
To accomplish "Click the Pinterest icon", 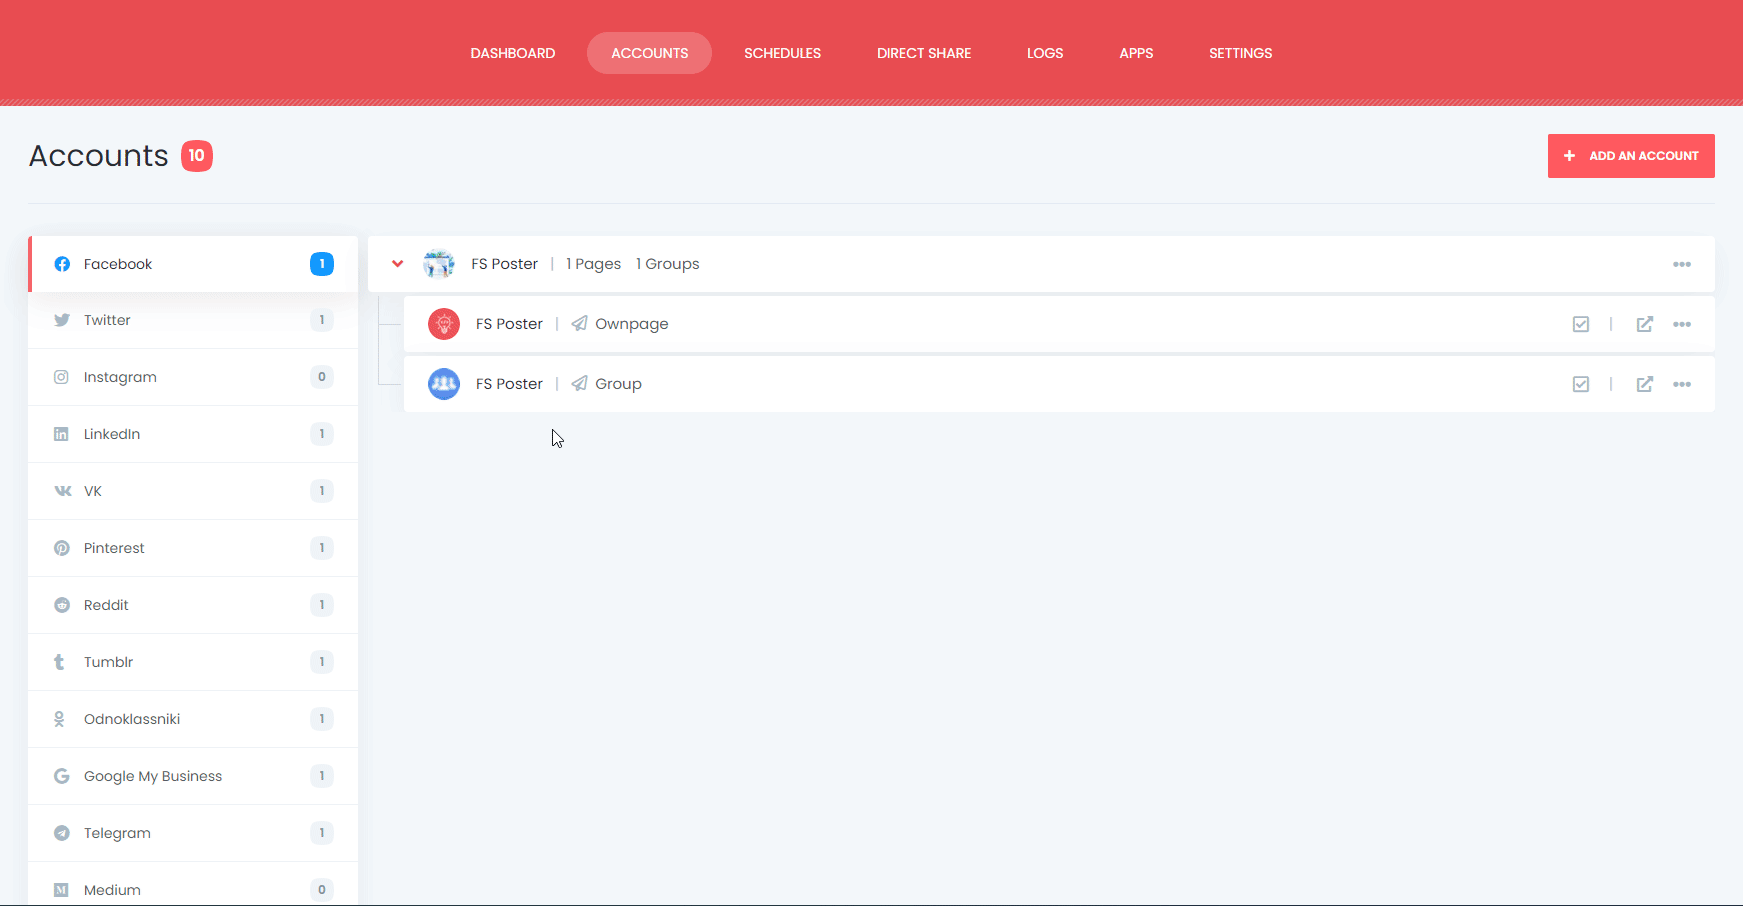I will point(62,548).
